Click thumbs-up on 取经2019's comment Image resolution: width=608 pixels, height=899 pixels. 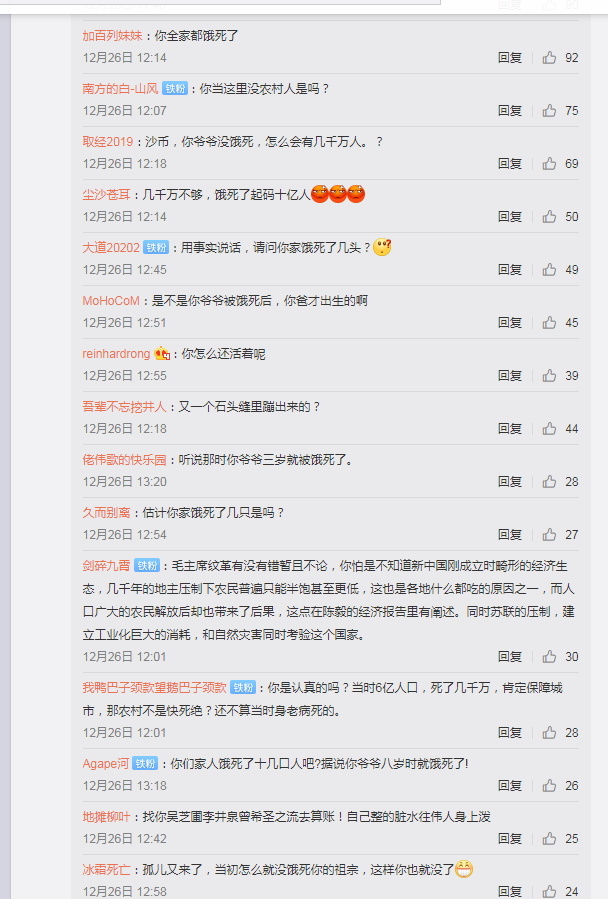pos(549,163)
